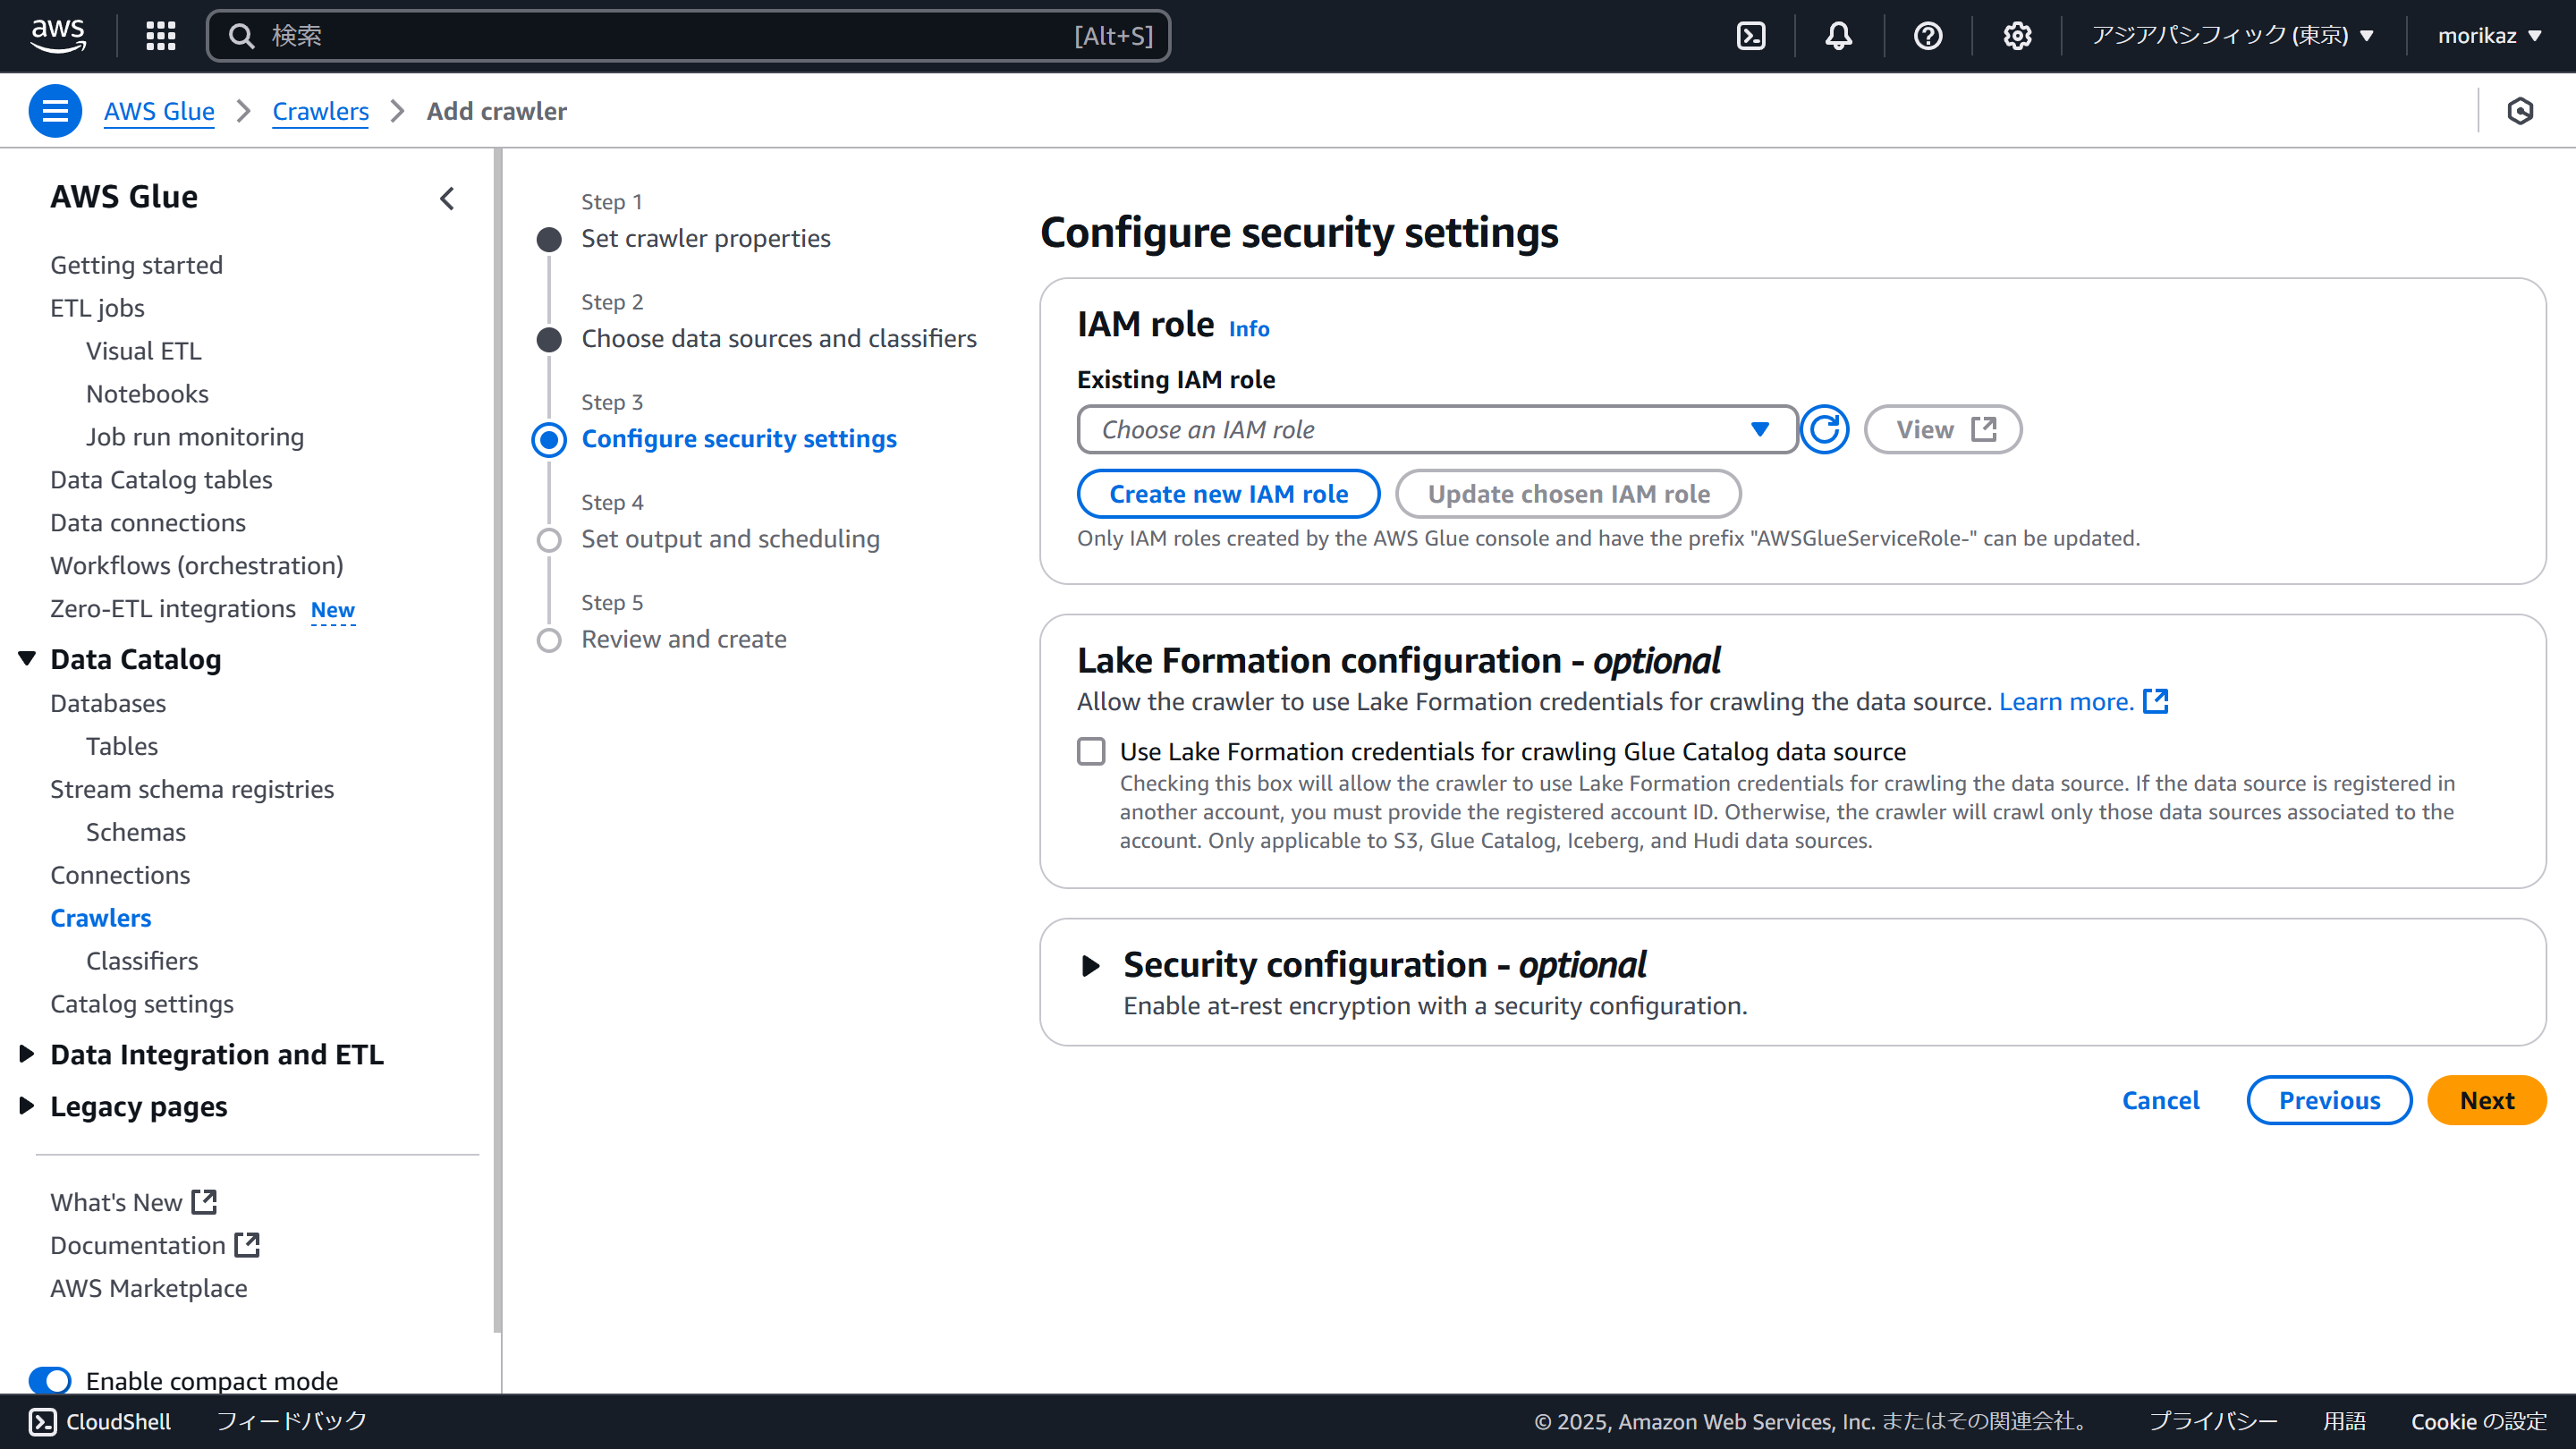The image size is (2576, 1449).
Task: Open Data Catalog tables in sidebar
Action: pyautogui.click(x=161, y=480)
